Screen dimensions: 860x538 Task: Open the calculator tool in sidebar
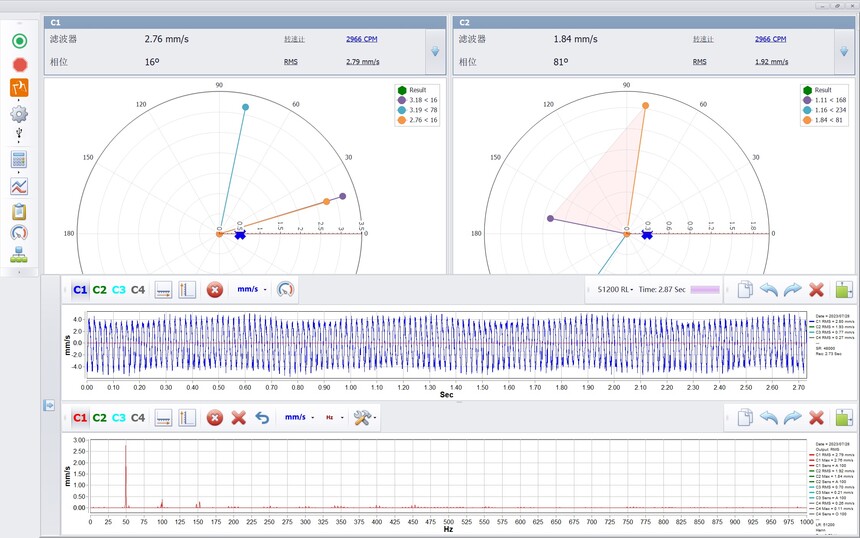[19, 159]
